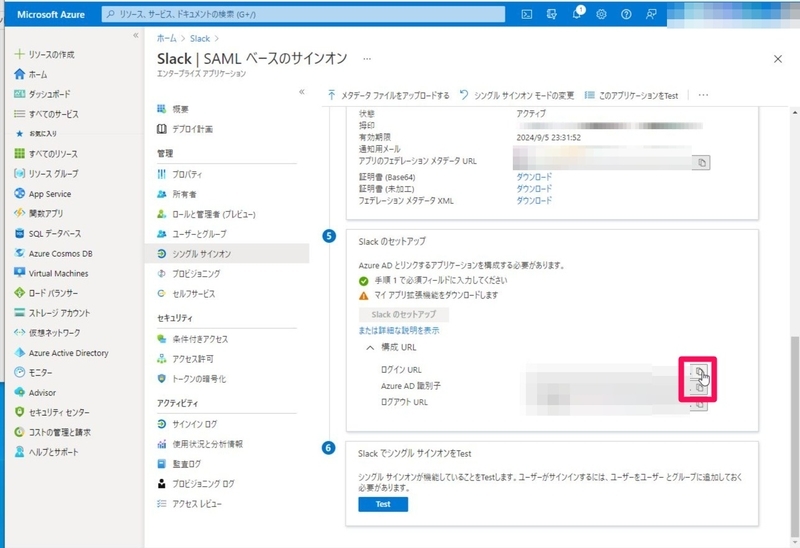800x548 pixels.
Task: Select ユーザーとグループ in resource menu
Action: pyautogui.click(x=192, y=234)
